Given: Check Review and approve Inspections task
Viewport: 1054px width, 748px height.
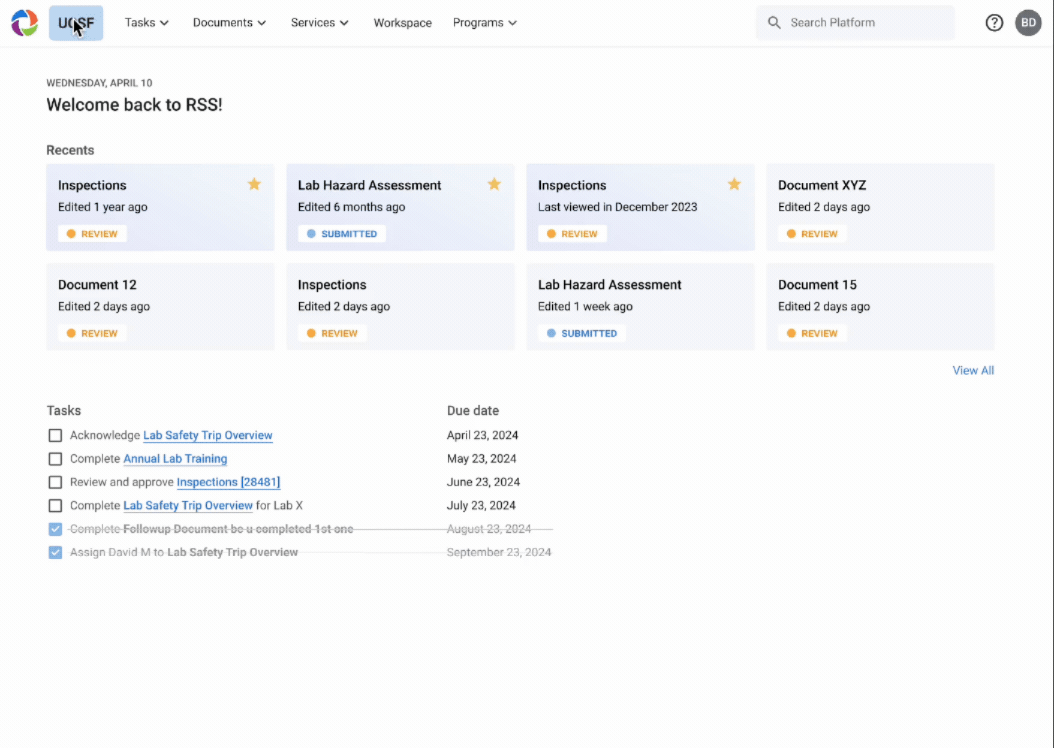Looking at the screenshot, I should point(55,483).
